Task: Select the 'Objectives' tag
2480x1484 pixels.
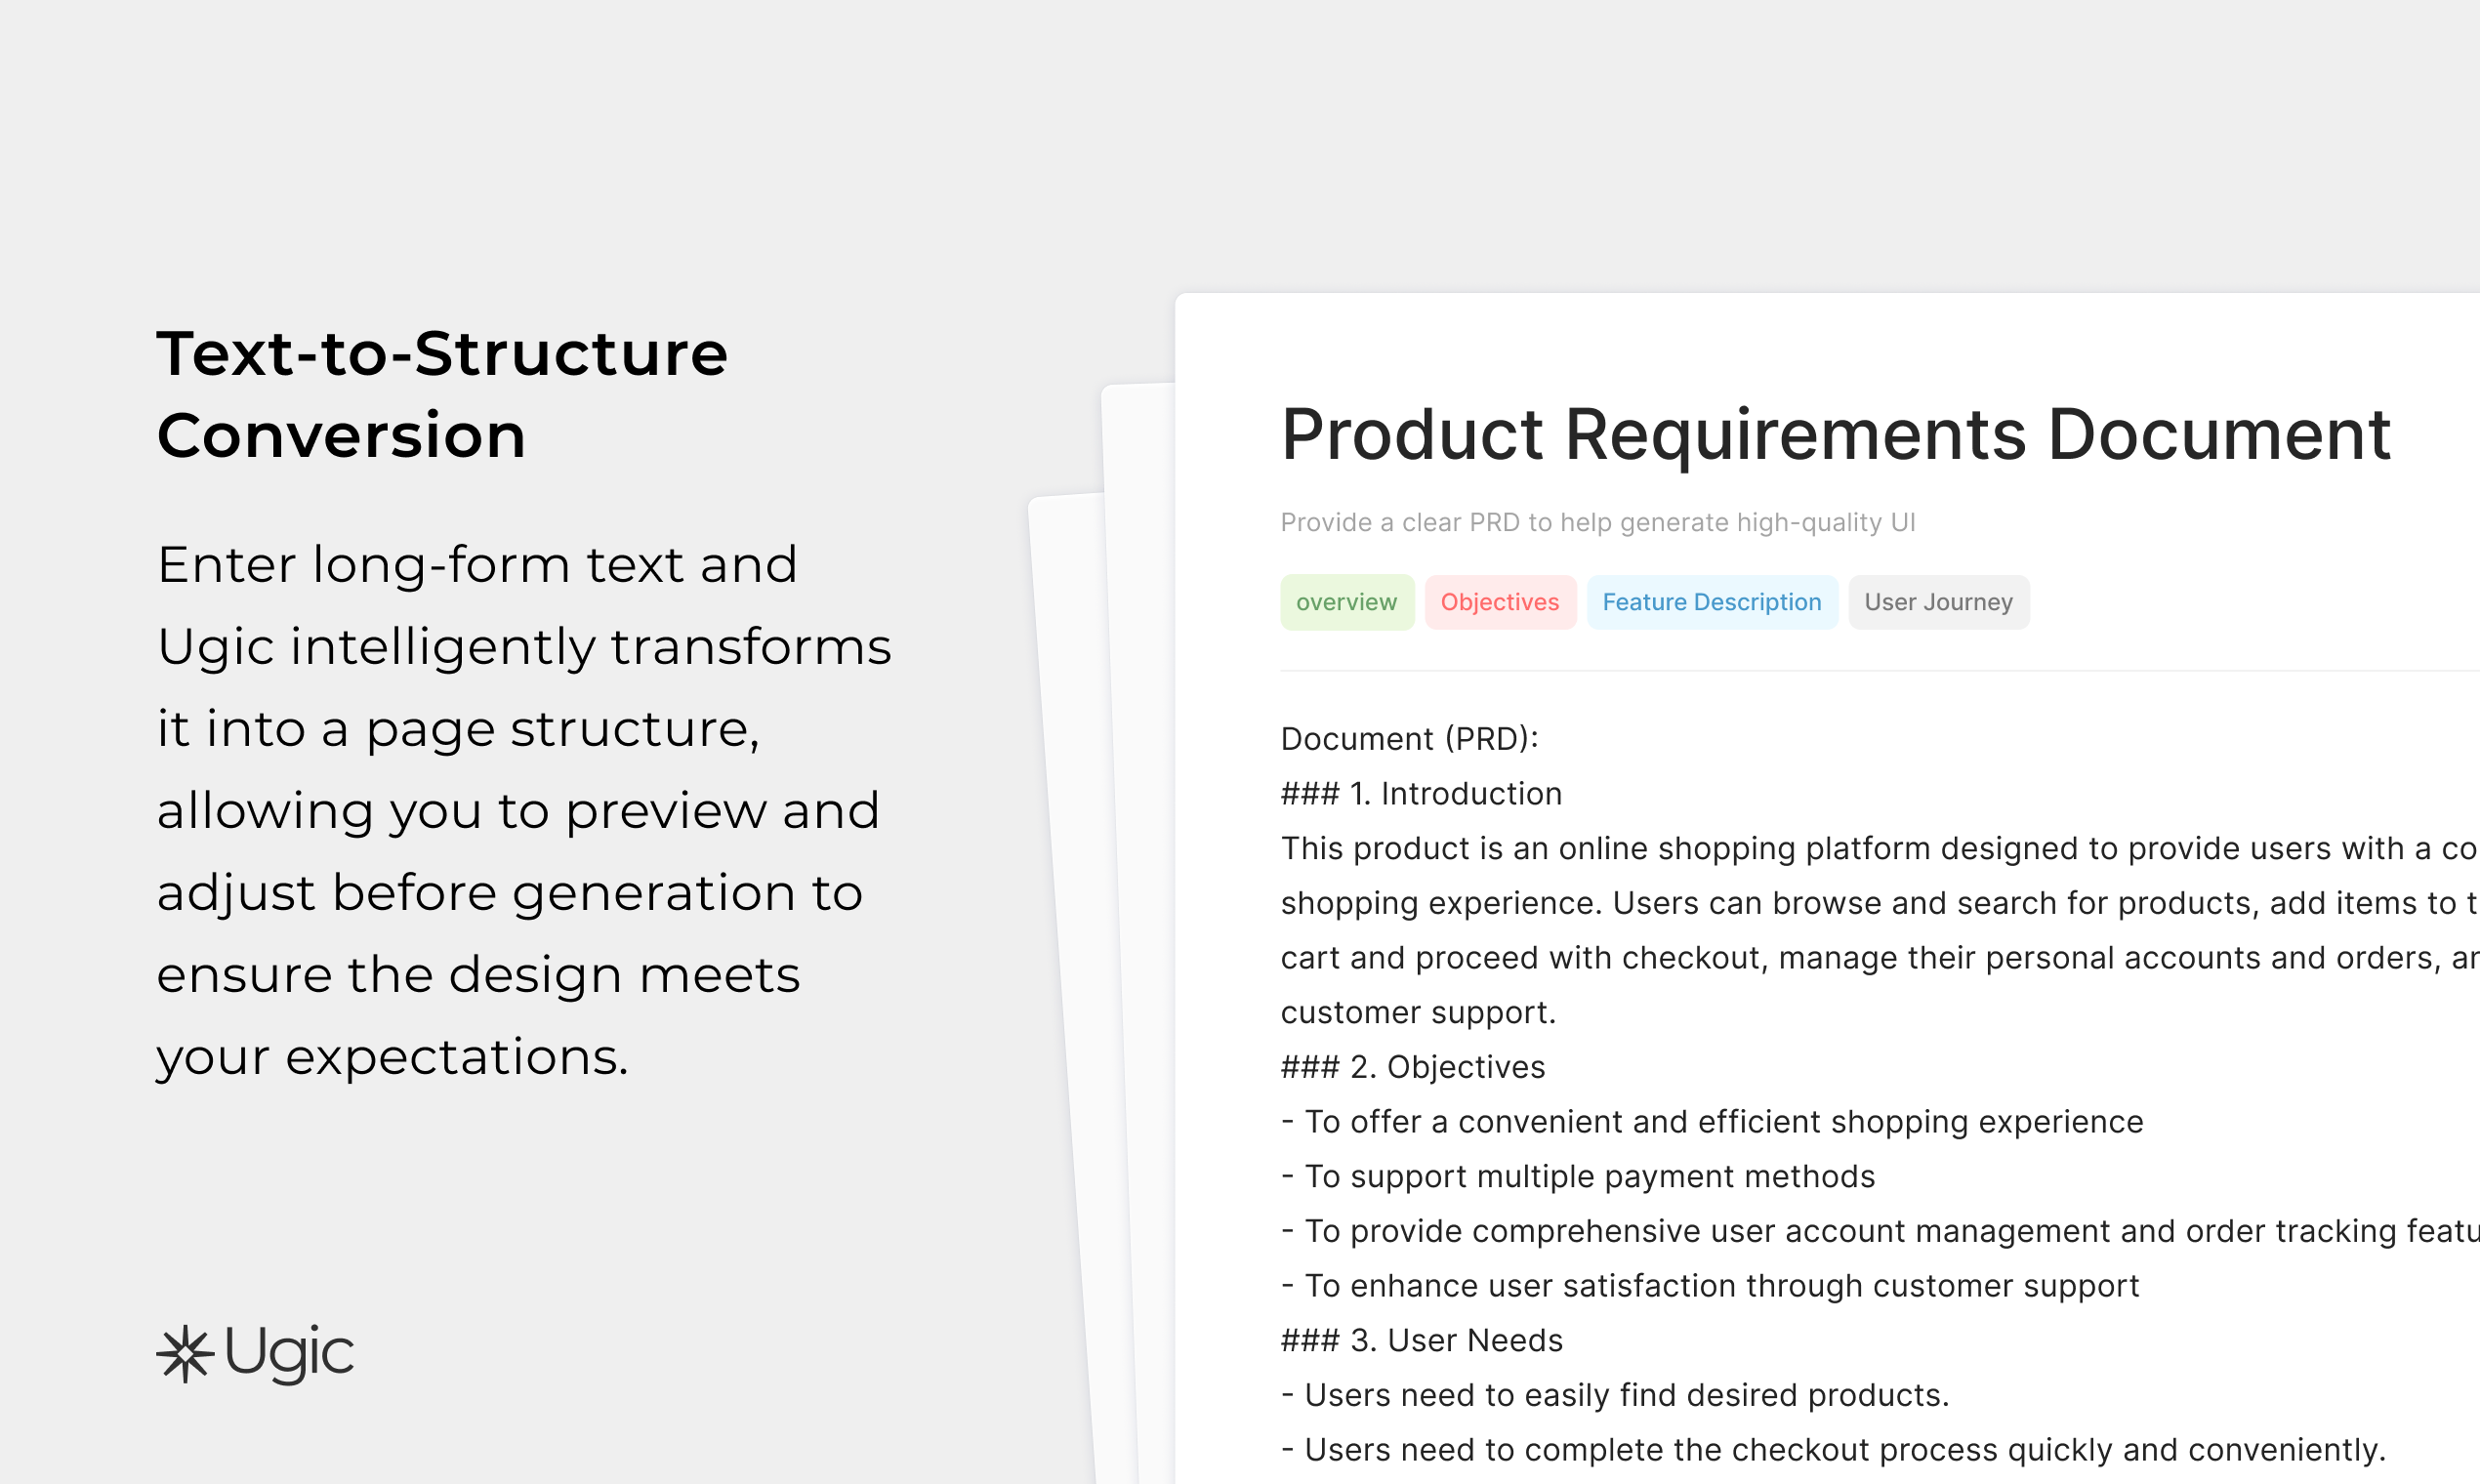Action: click(x=1499, y=602)
